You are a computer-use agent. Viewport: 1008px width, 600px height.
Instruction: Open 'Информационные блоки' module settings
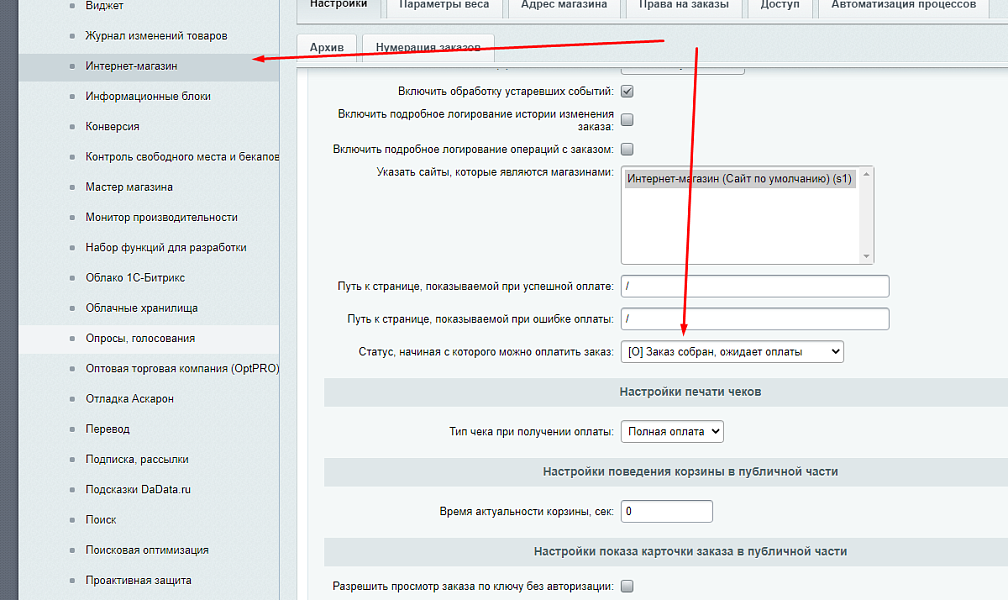click(148, 96)
